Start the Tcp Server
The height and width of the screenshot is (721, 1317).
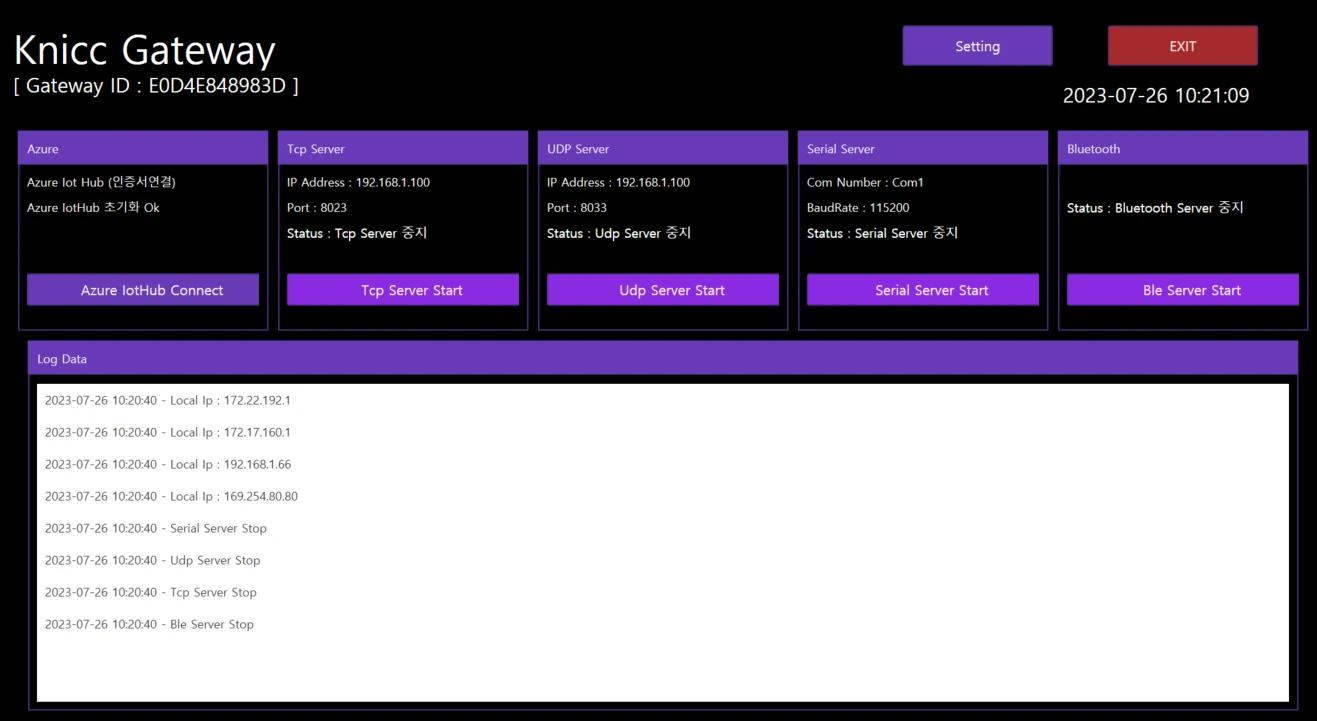click(x=403, y=290)
